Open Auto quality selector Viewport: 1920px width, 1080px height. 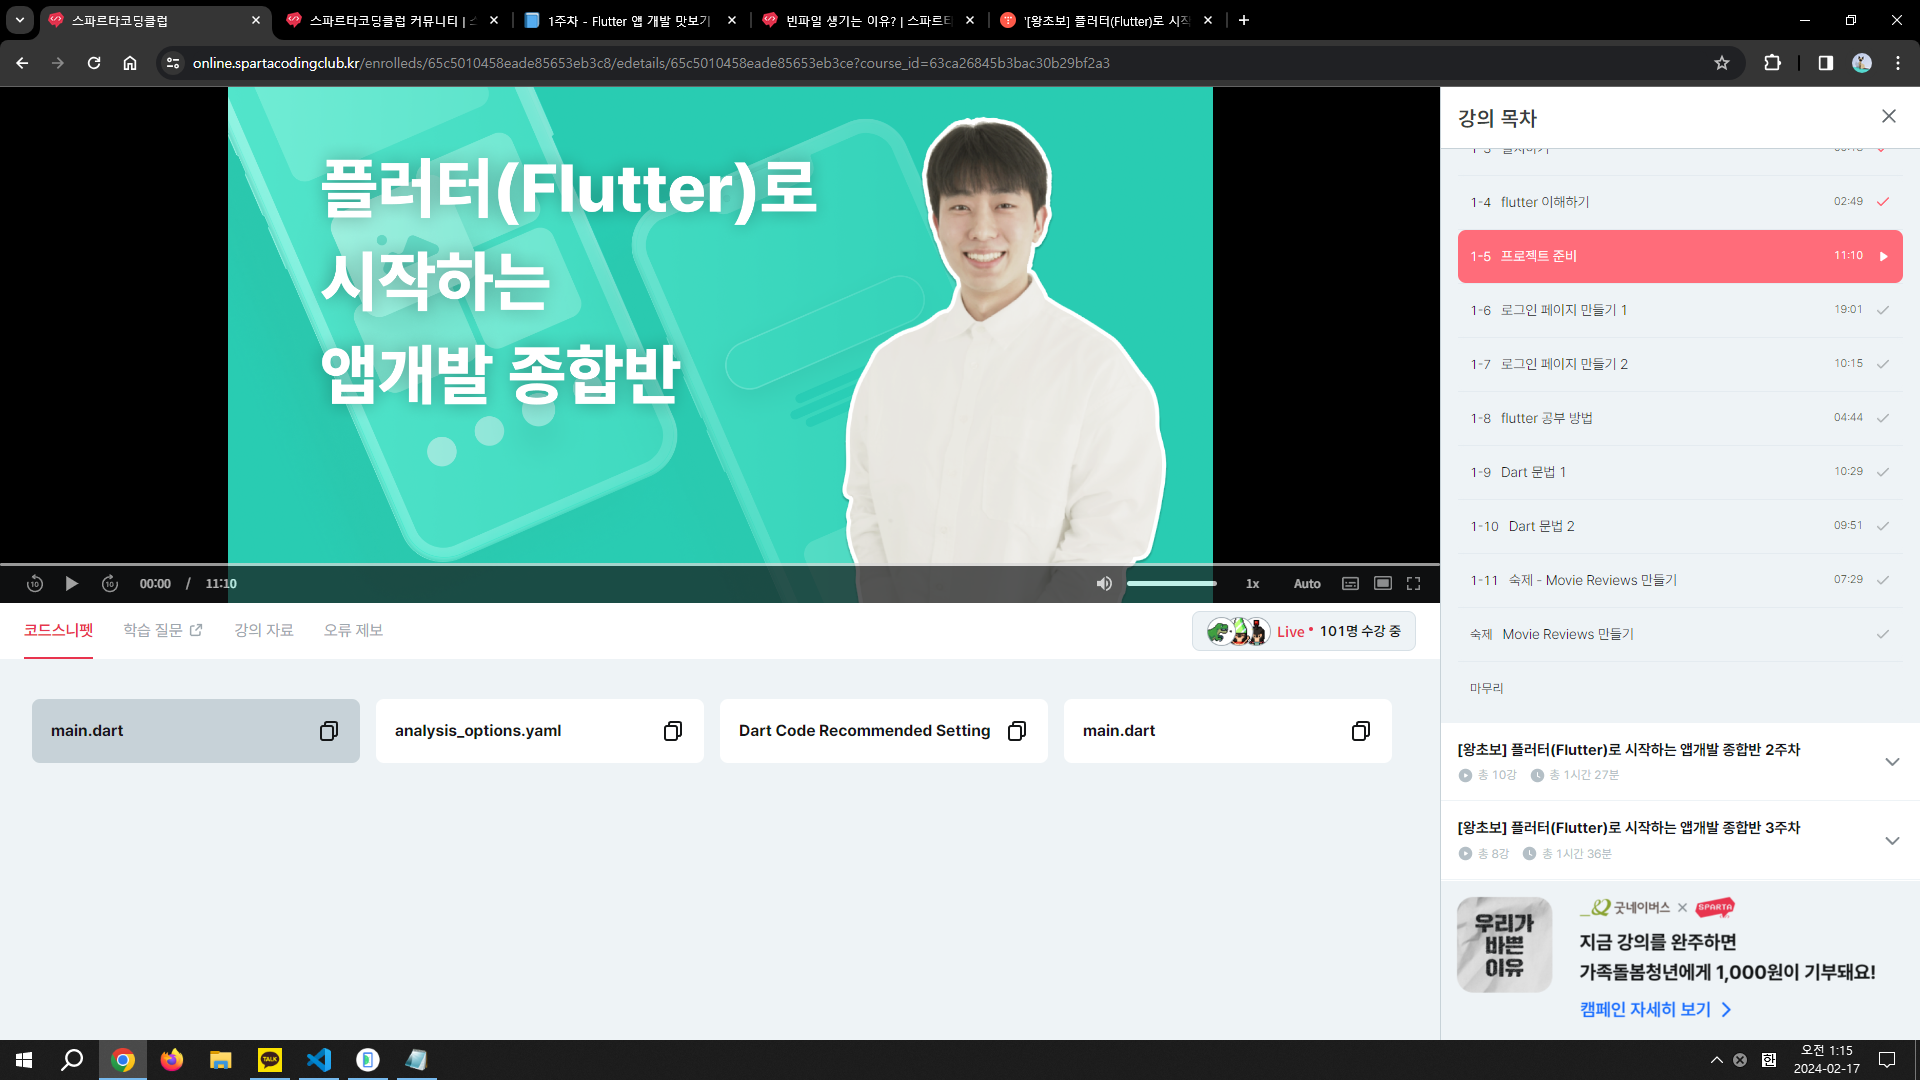pos(1307,584)
